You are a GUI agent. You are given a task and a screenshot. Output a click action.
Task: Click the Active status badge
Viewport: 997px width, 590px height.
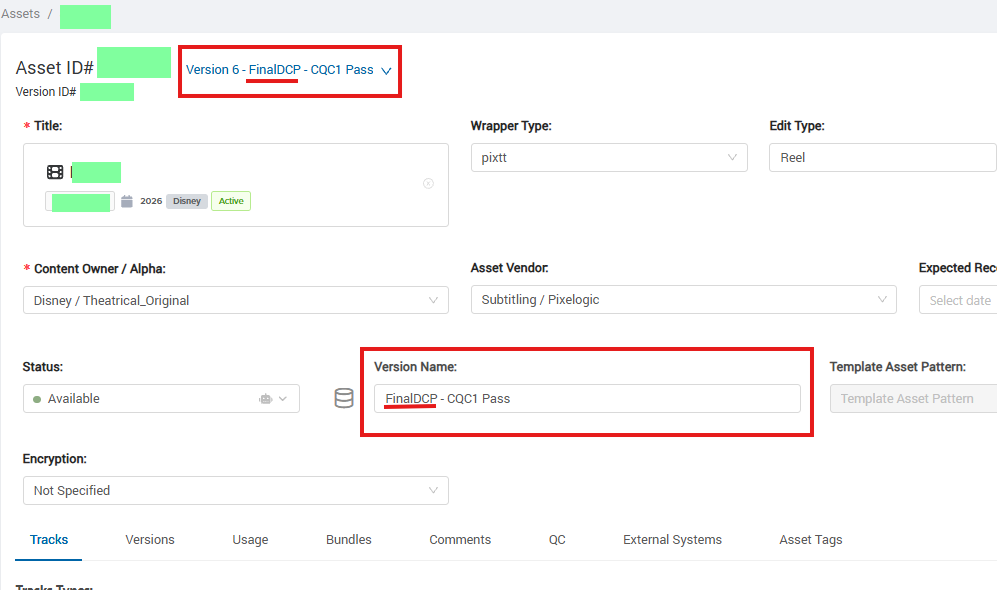(x=231, y=201)
